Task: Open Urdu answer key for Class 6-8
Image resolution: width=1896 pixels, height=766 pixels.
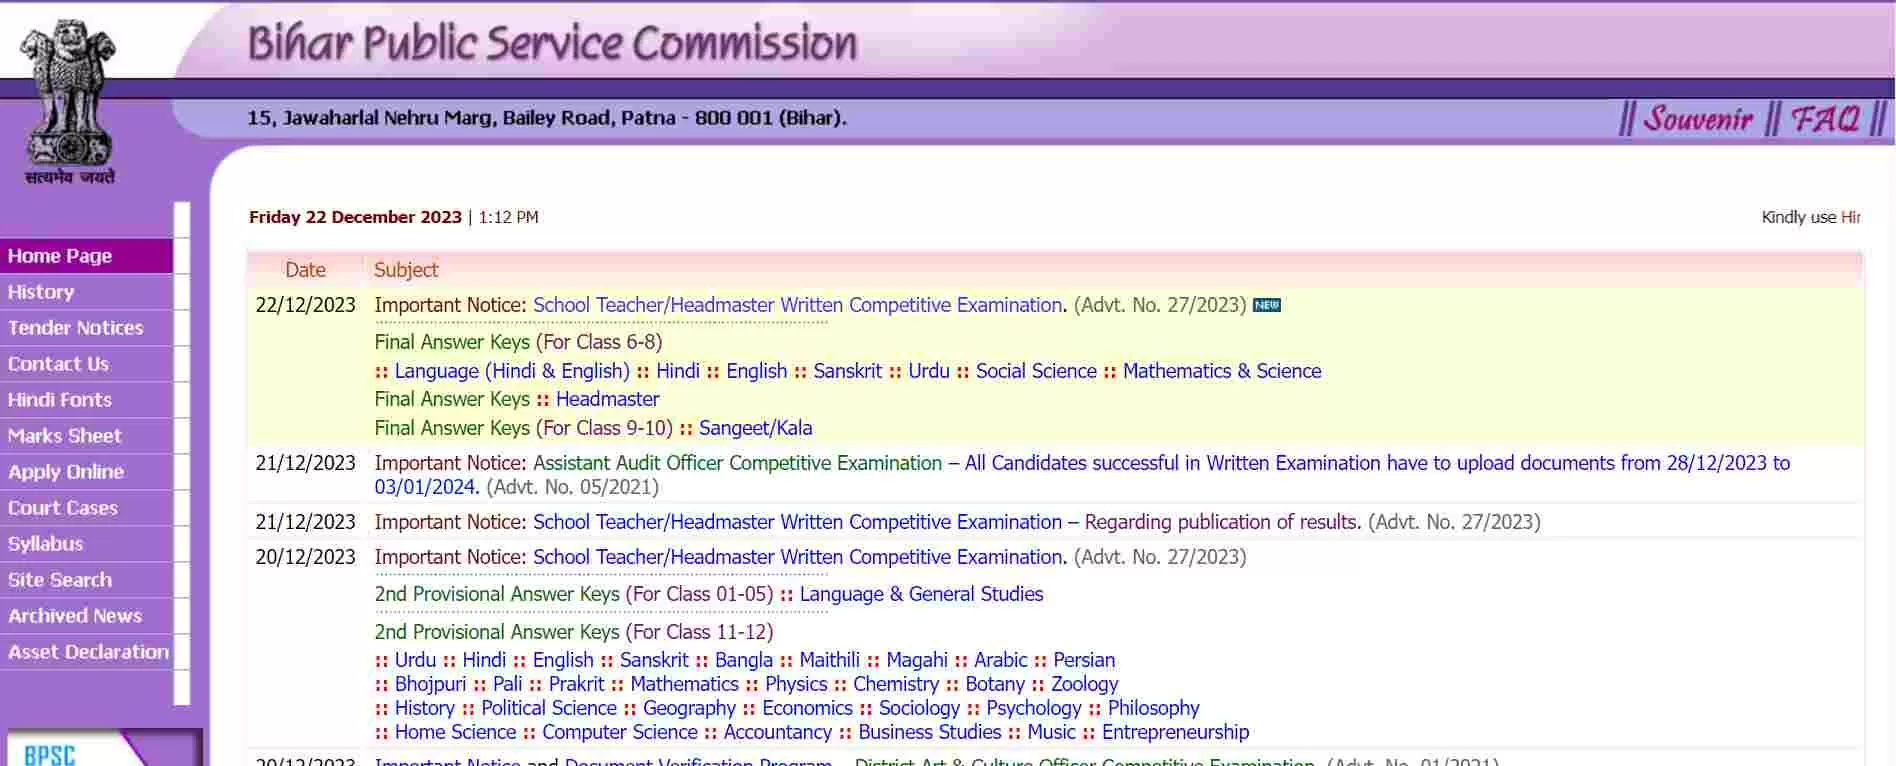Action: click(929, 371)
